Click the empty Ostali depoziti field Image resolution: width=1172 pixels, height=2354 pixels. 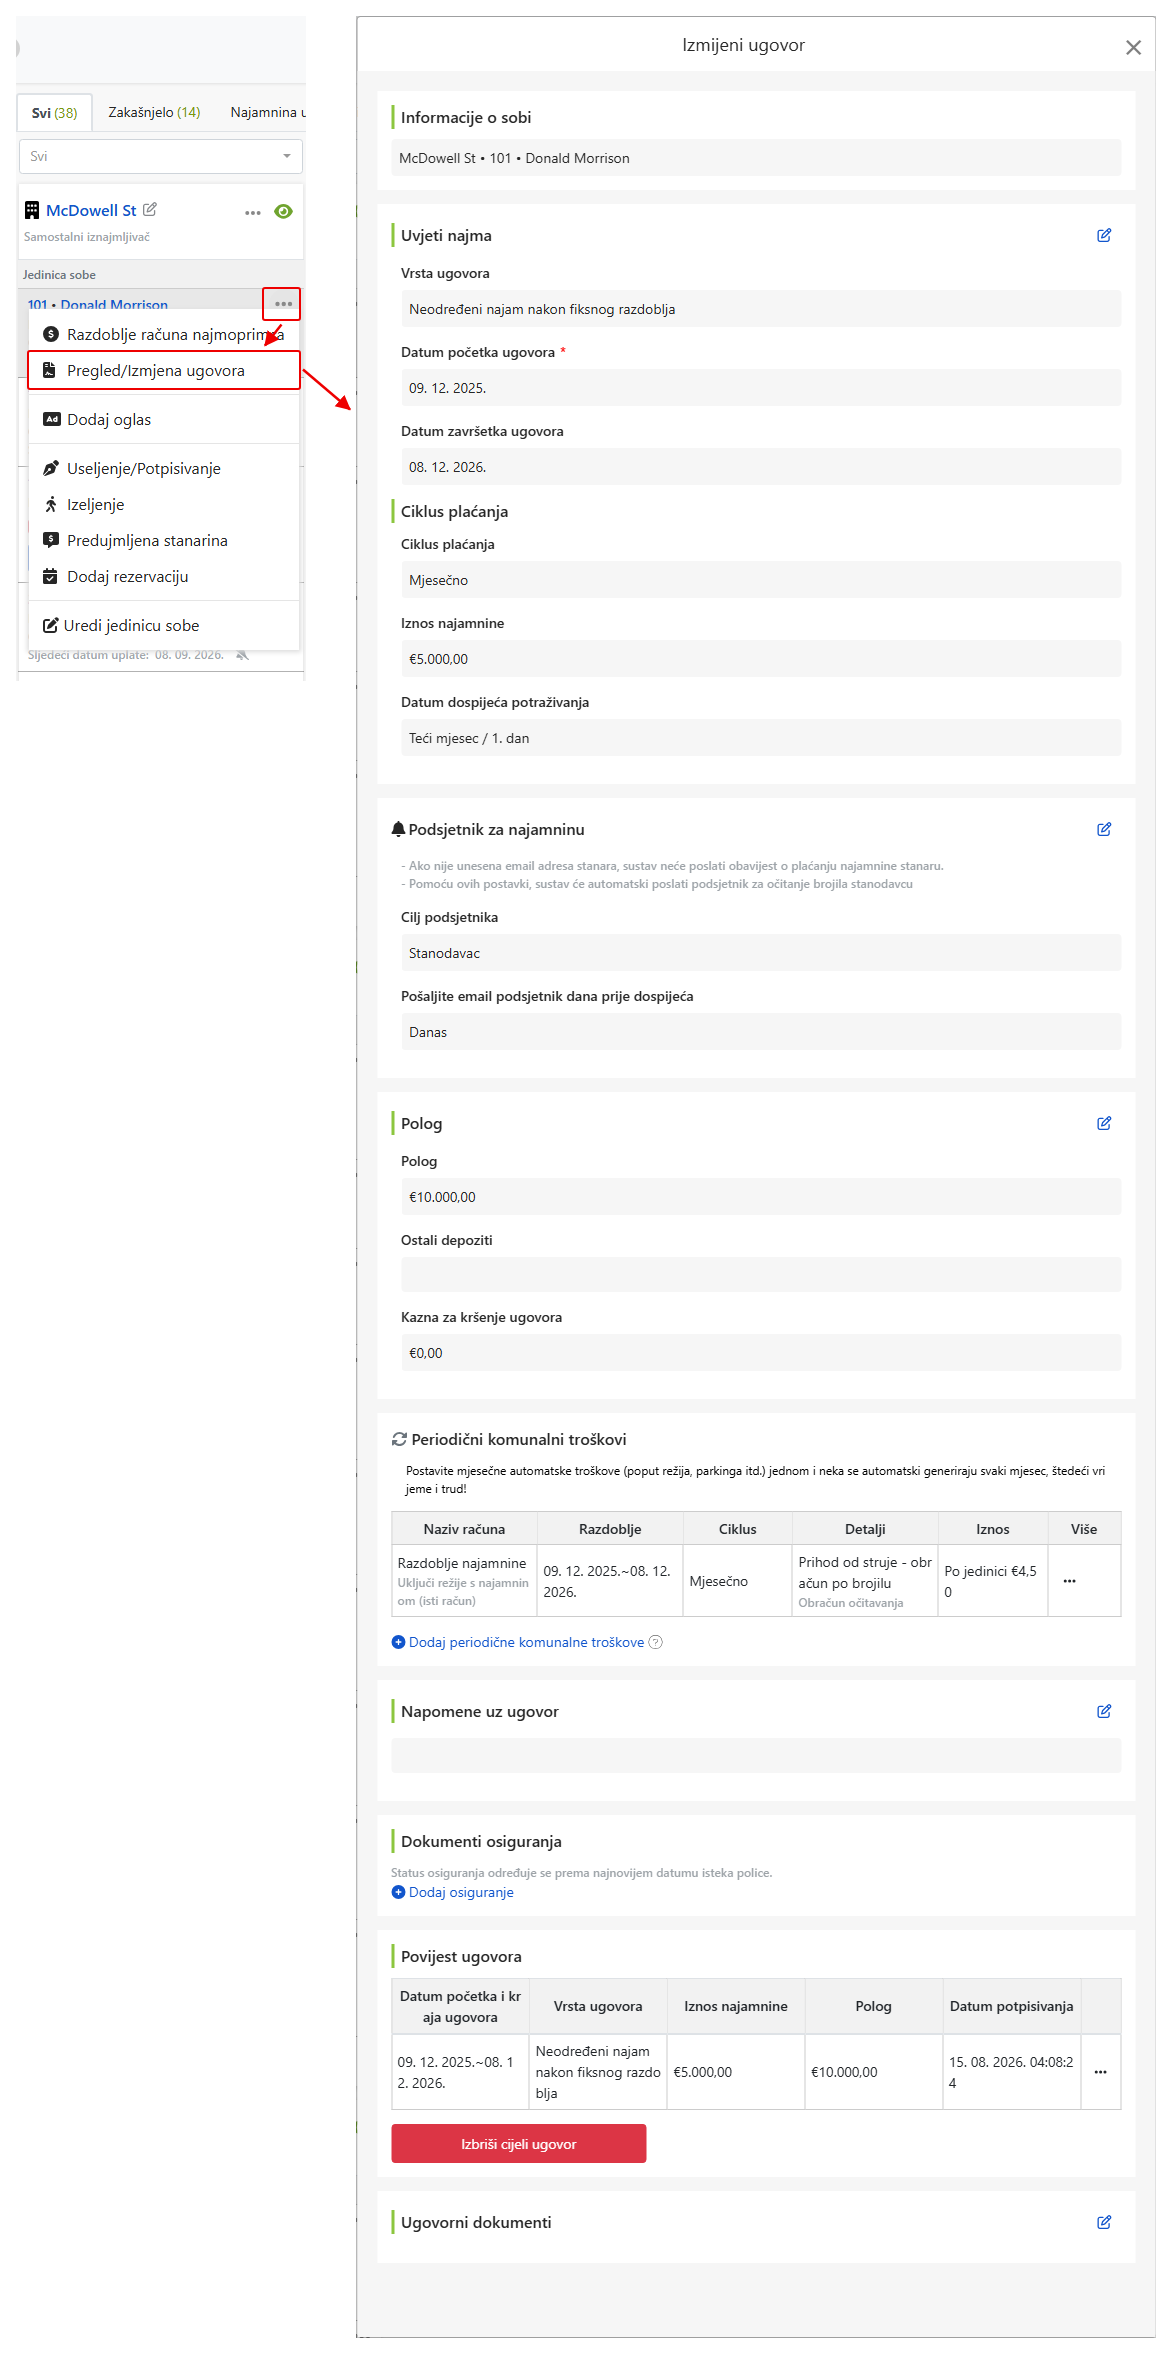(x=761, y=1275)
